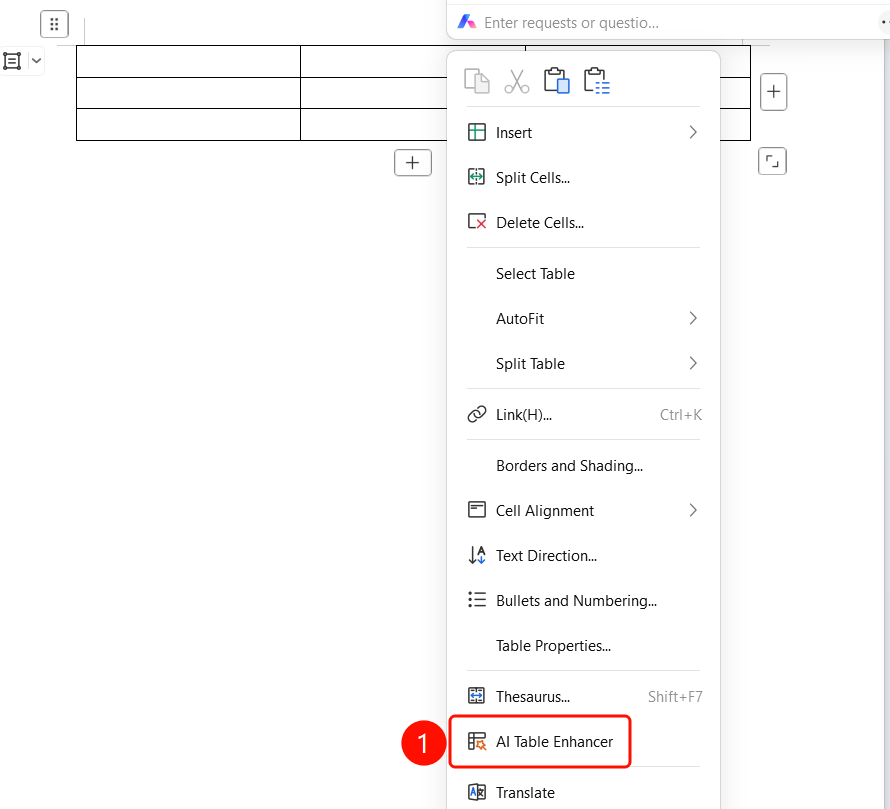Click the layout options icon beside table
This screenshot has height=809, width=890.
12,61
